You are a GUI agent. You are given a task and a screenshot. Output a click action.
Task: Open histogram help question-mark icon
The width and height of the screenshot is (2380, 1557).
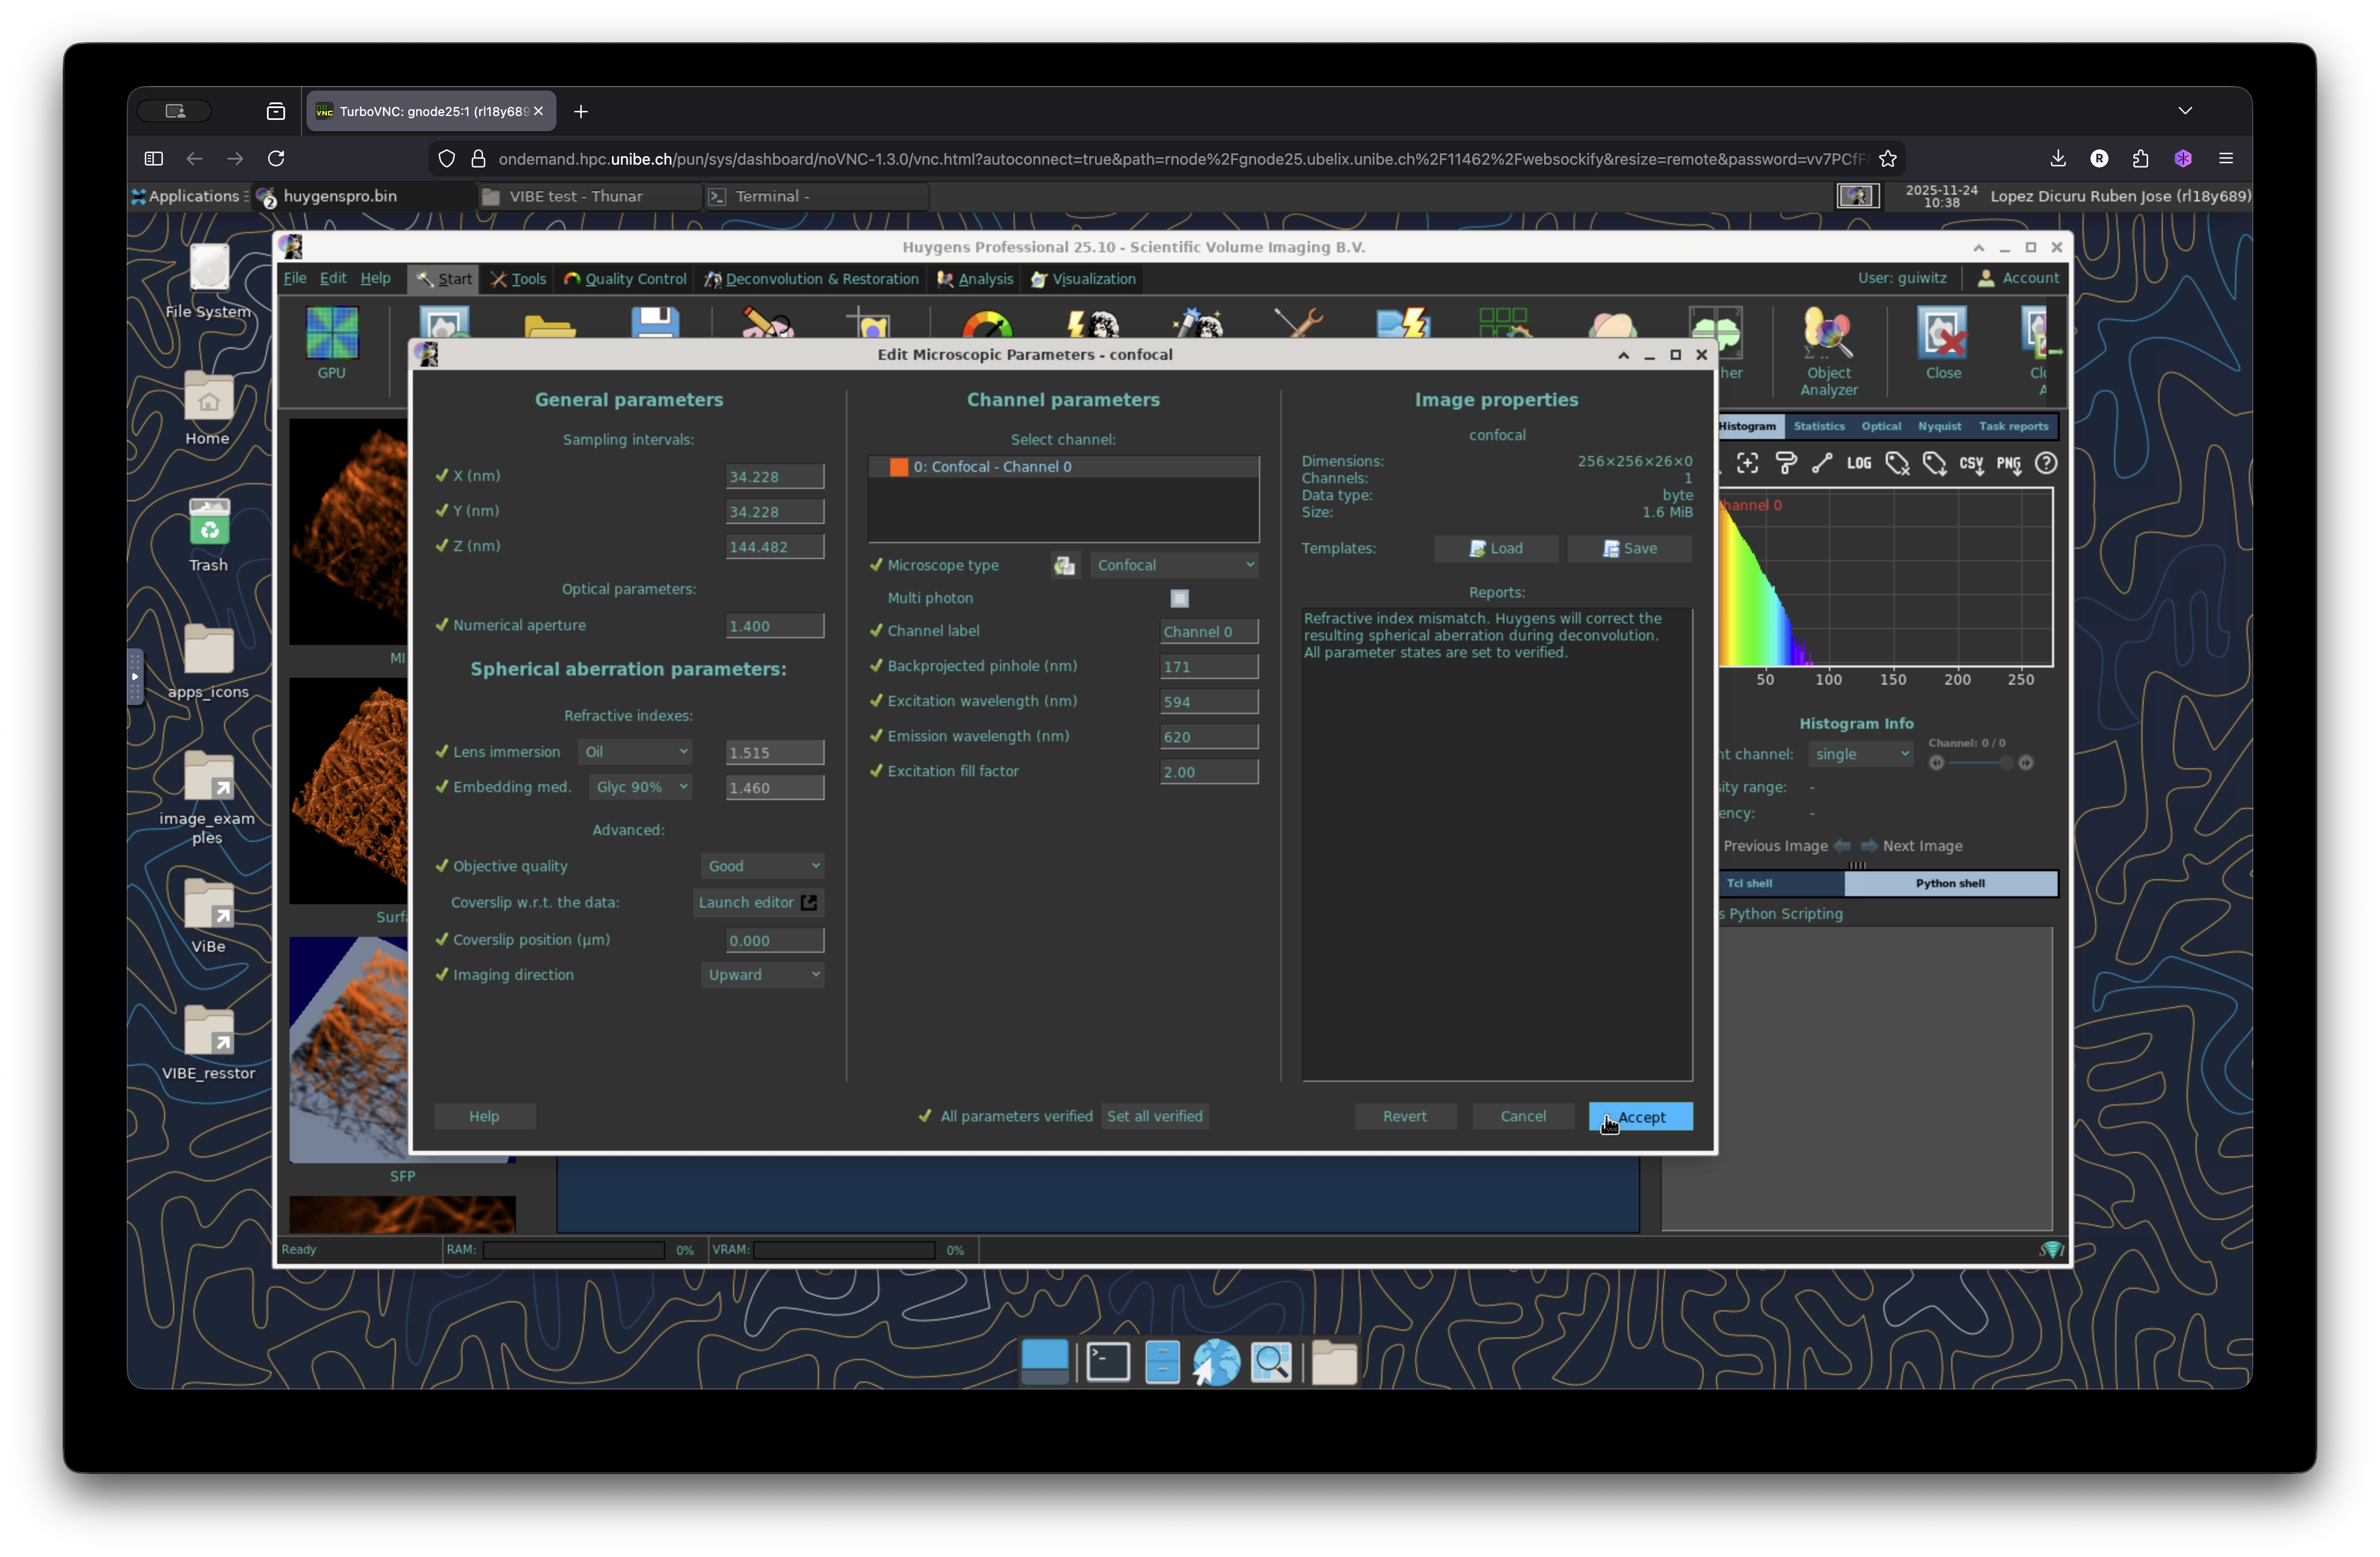coord(2046,463)
